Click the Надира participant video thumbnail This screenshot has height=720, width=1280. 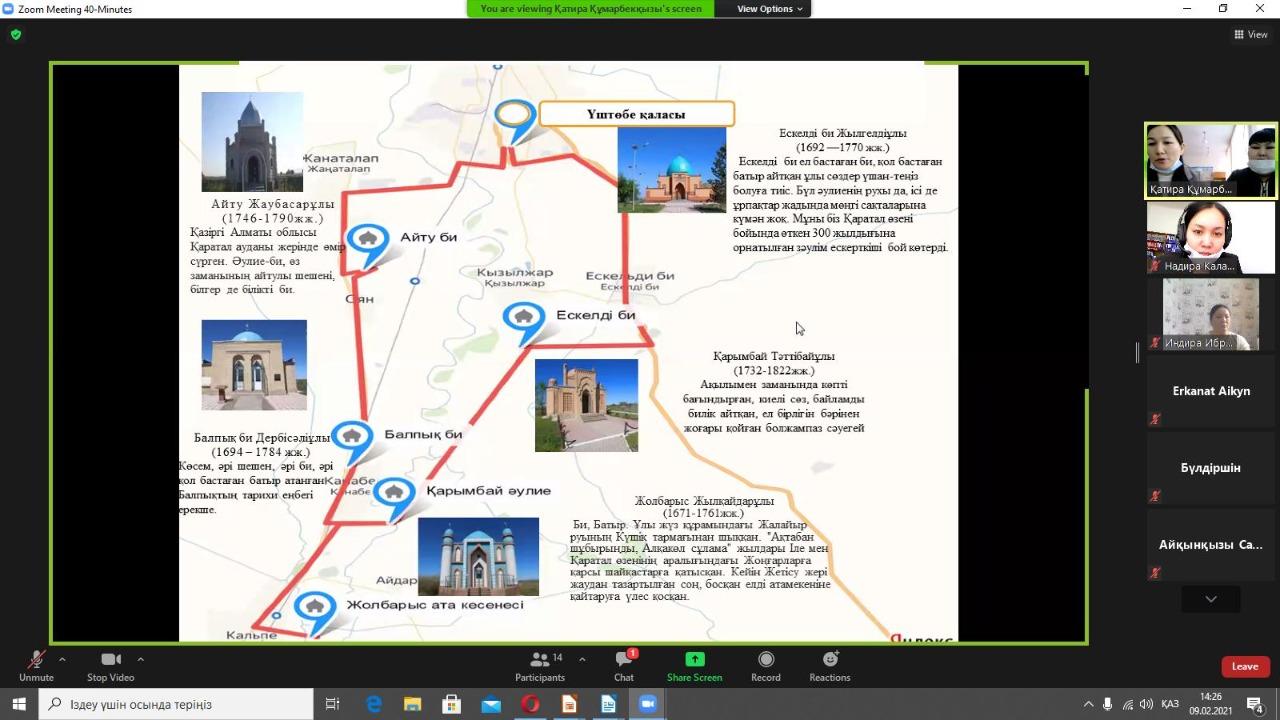1211,237
